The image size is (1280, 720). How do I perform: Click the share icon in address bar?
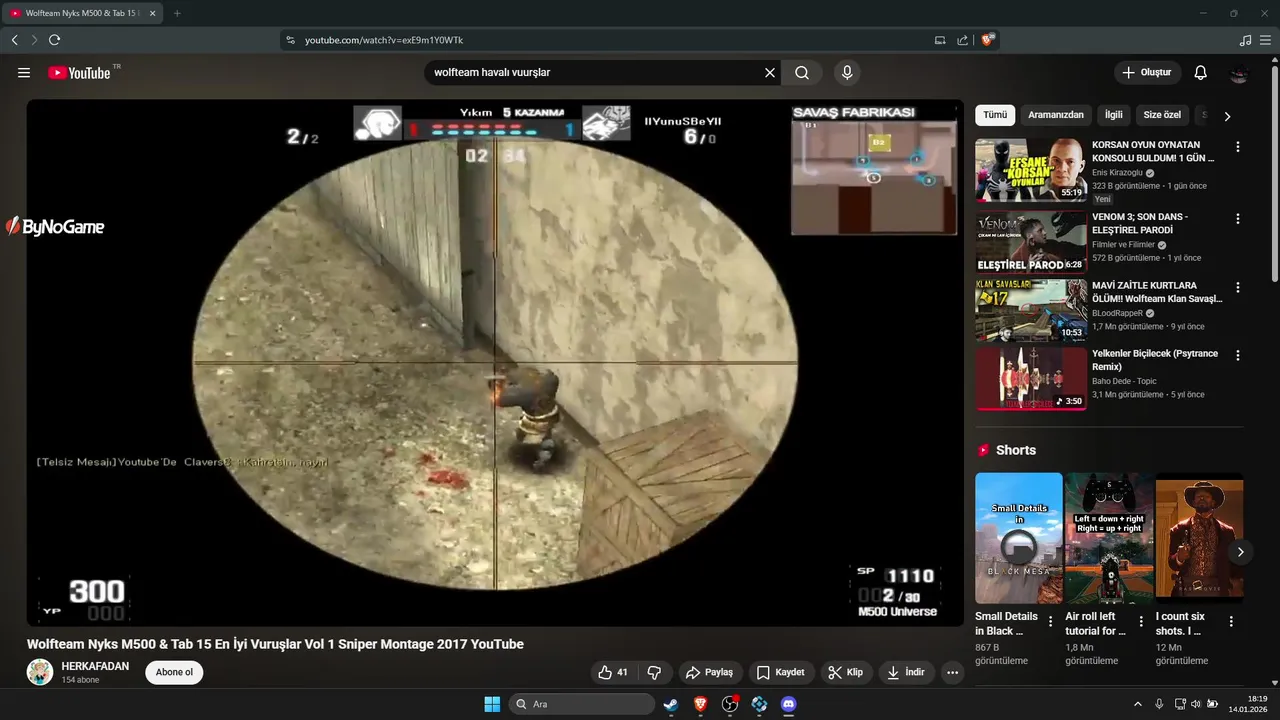coord(962,40)
